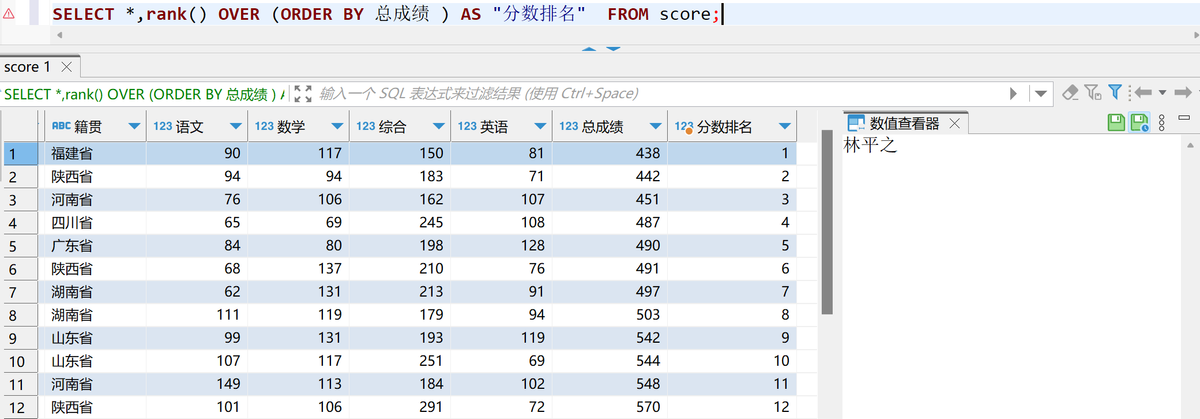
Task: Select 综合 cell with value 245
Action: coord(400,222)
